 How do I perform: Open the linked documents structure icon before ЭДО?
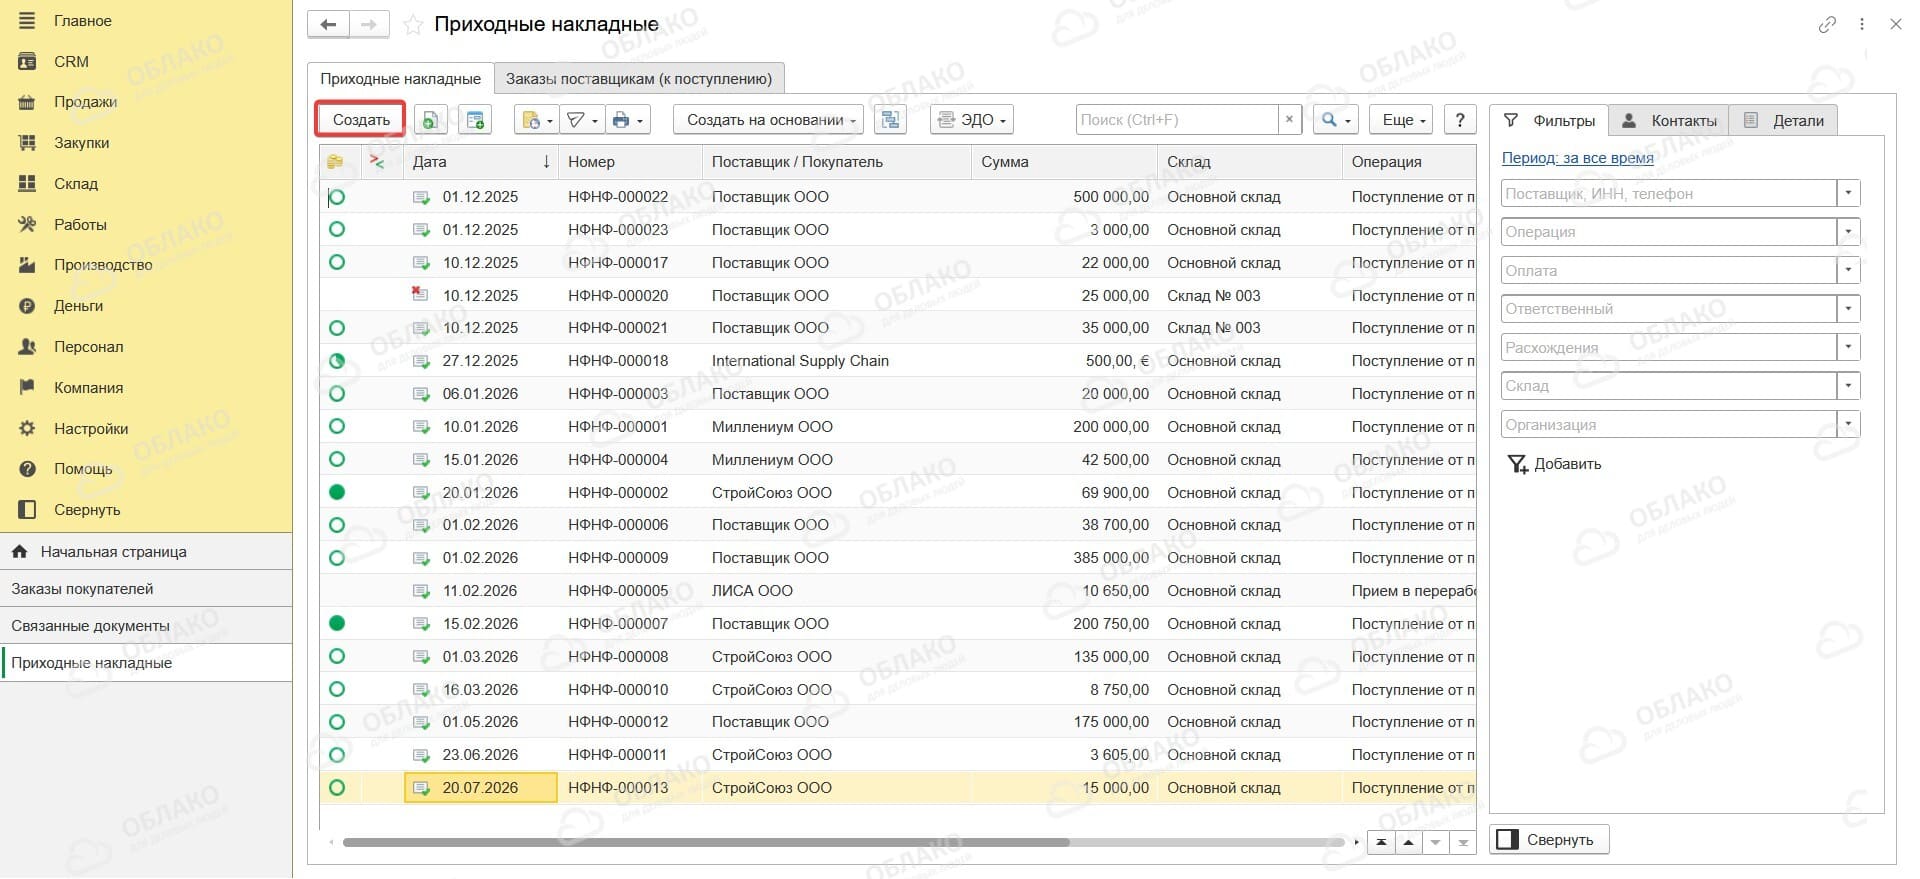coord(890,120)
